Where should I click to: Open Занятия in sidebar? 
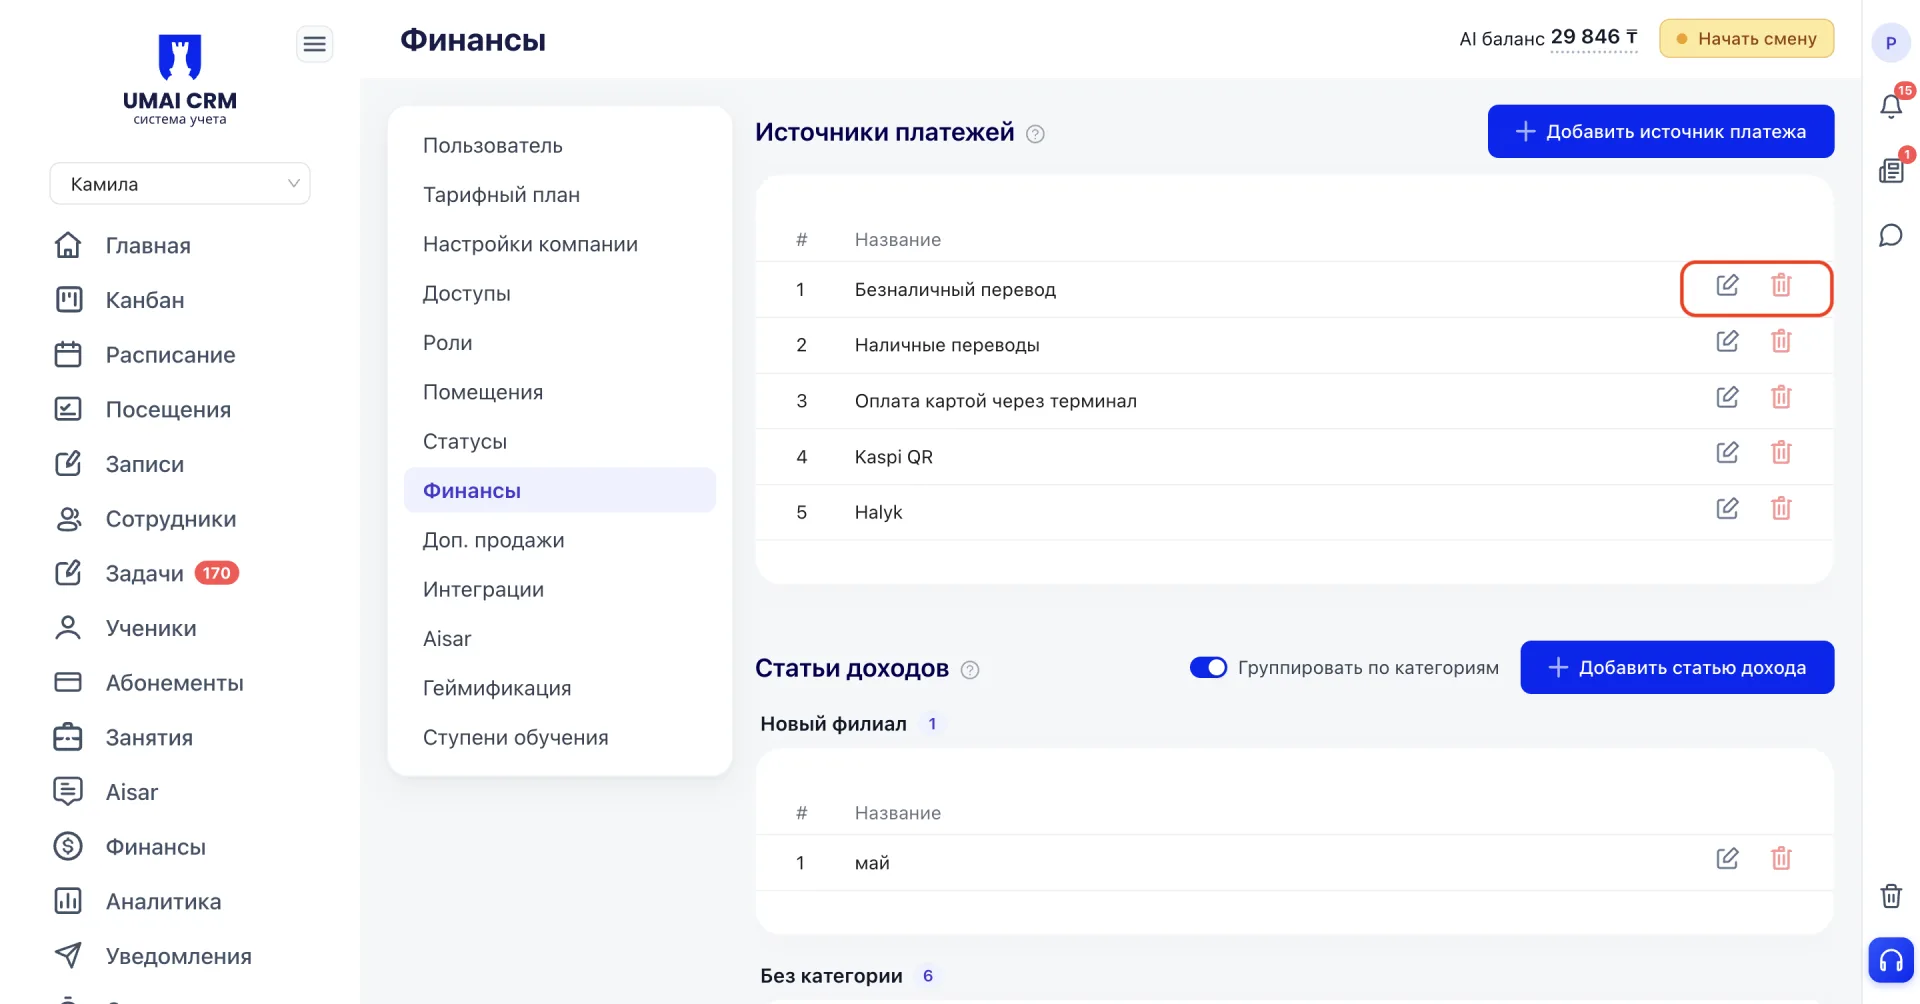tap(149, 738)
